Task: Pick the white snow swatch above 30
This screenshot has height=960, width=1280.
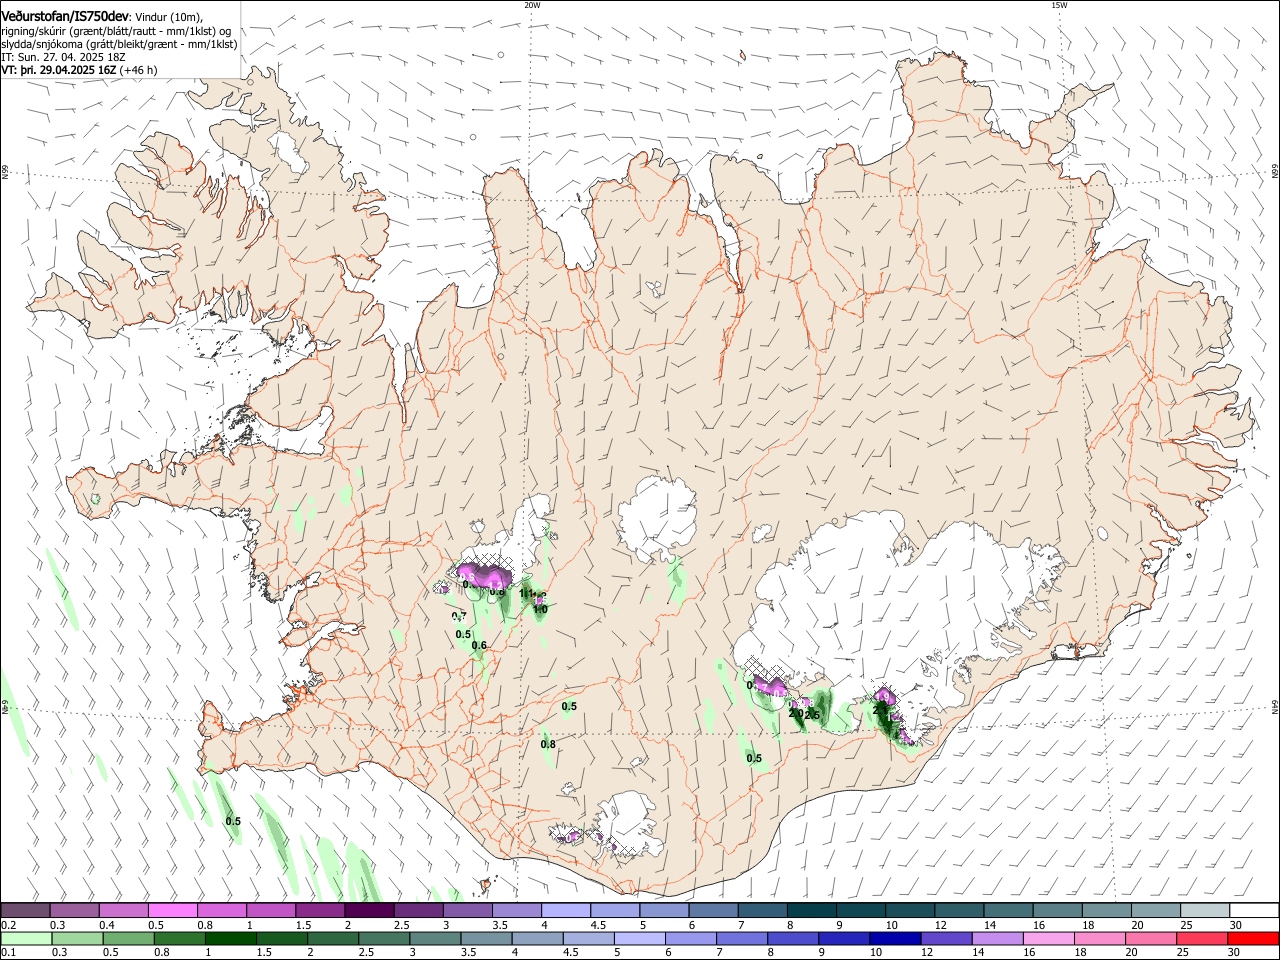Action: [1252, 911]
